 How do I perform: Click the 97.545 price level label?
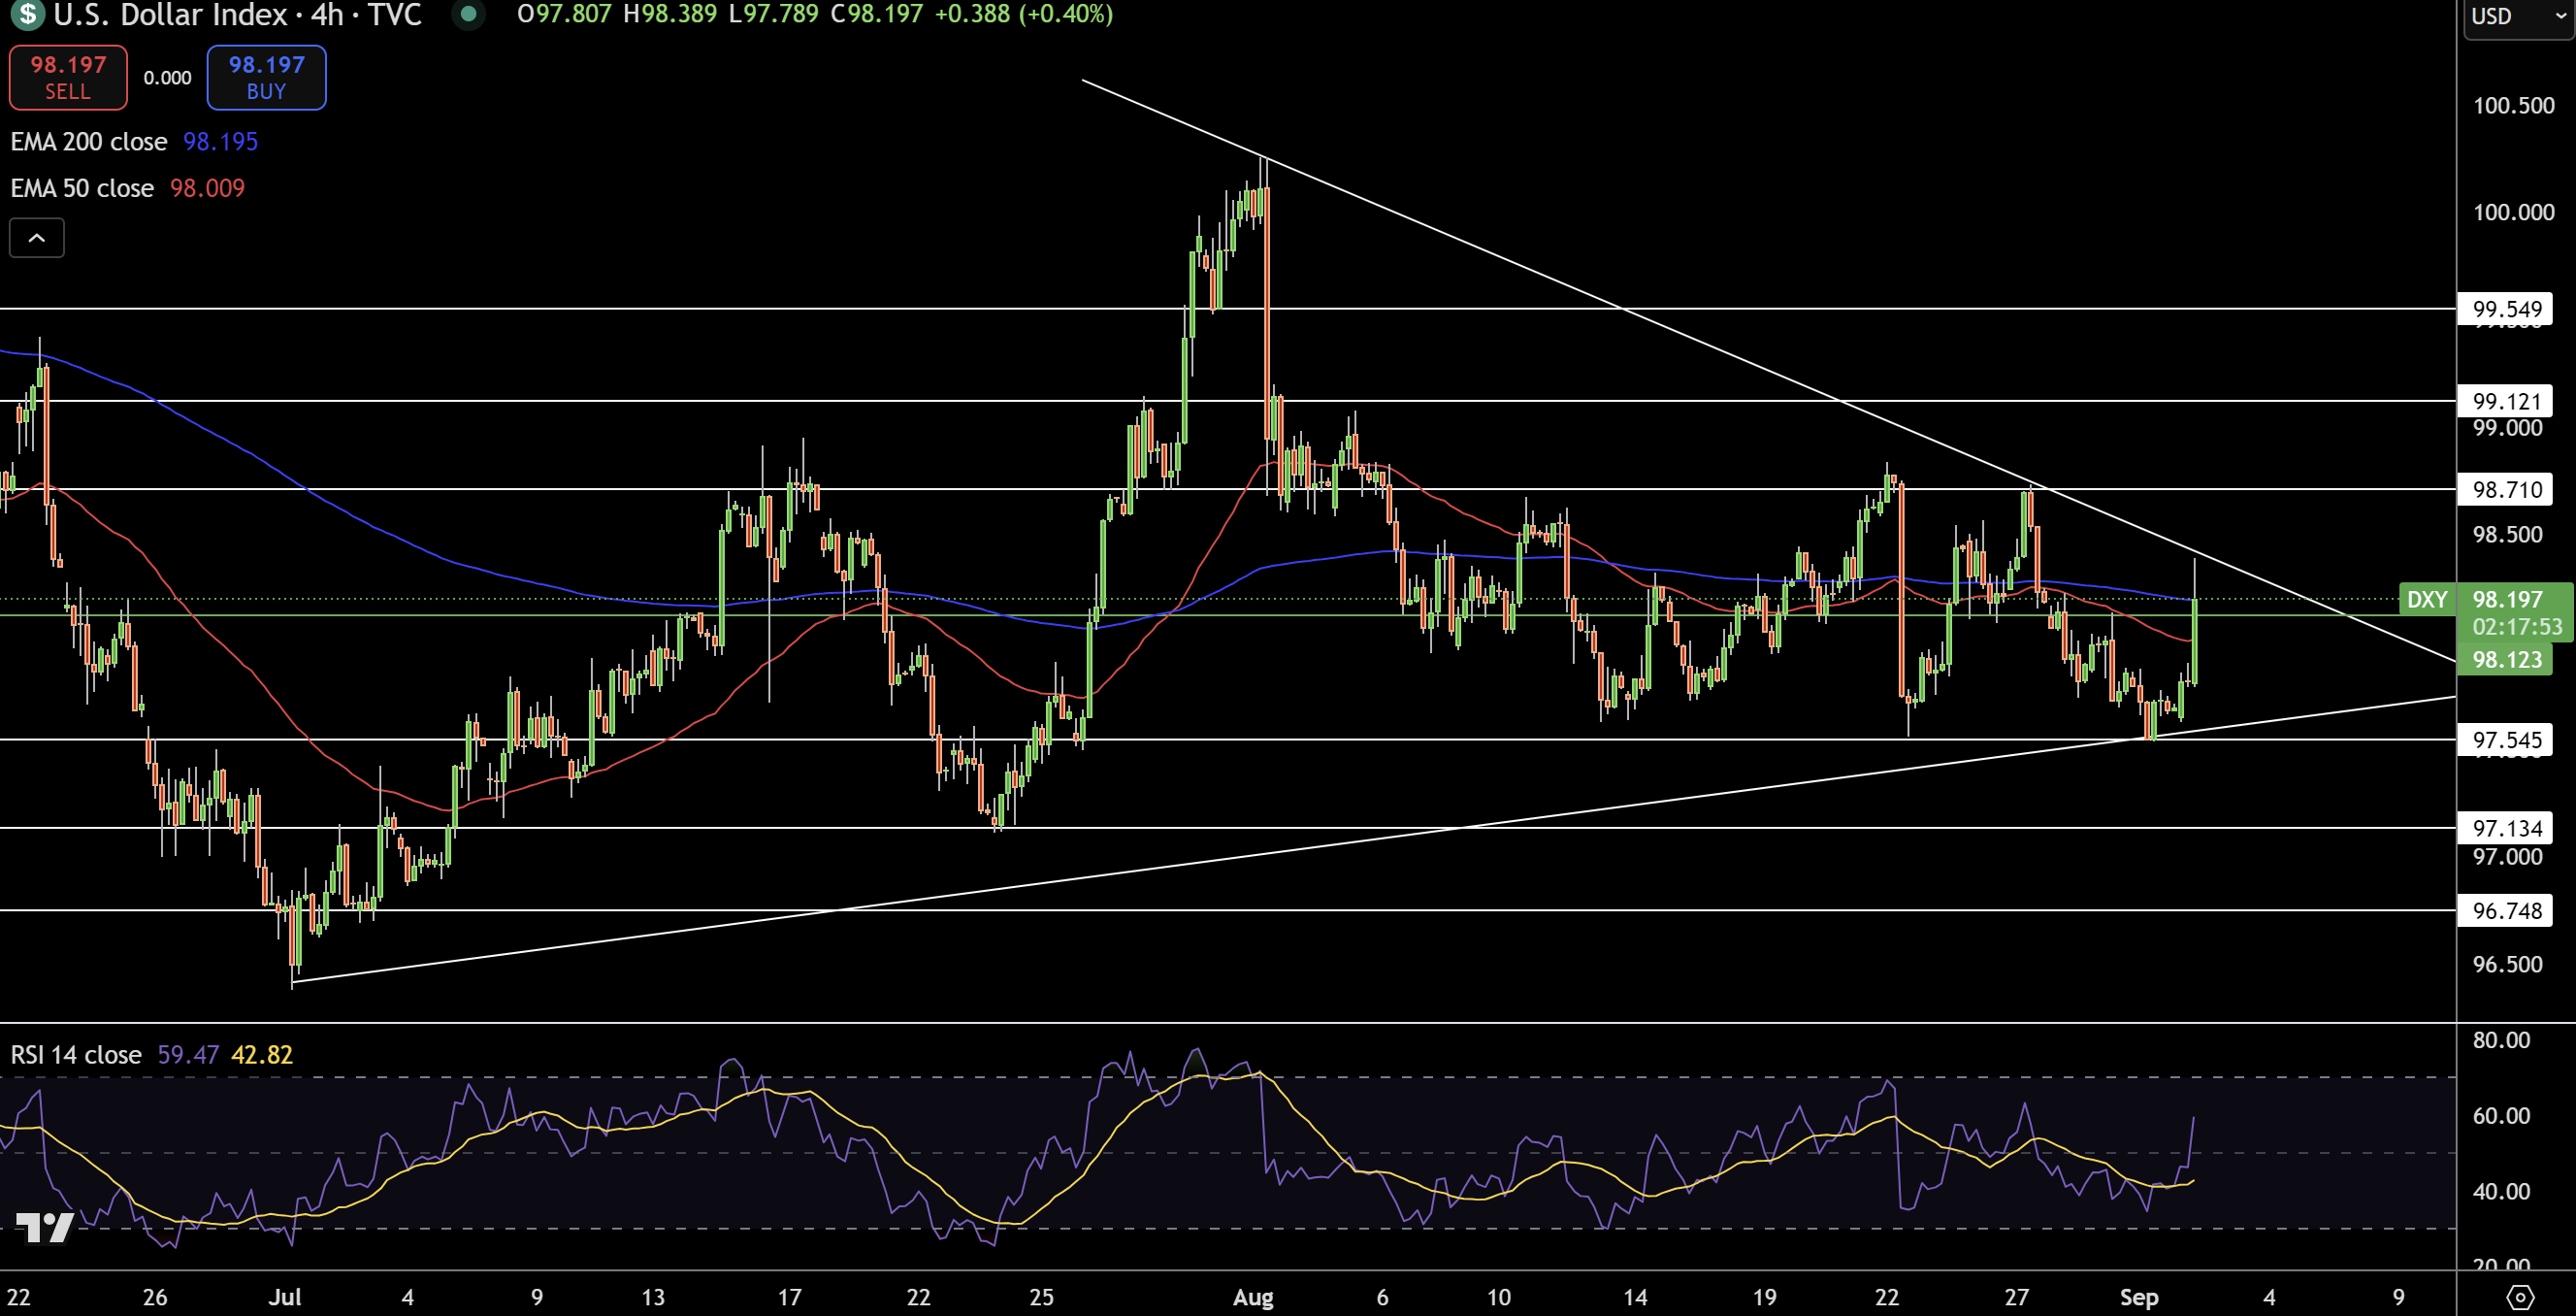pyautogui.click(x=2506, y=740)
